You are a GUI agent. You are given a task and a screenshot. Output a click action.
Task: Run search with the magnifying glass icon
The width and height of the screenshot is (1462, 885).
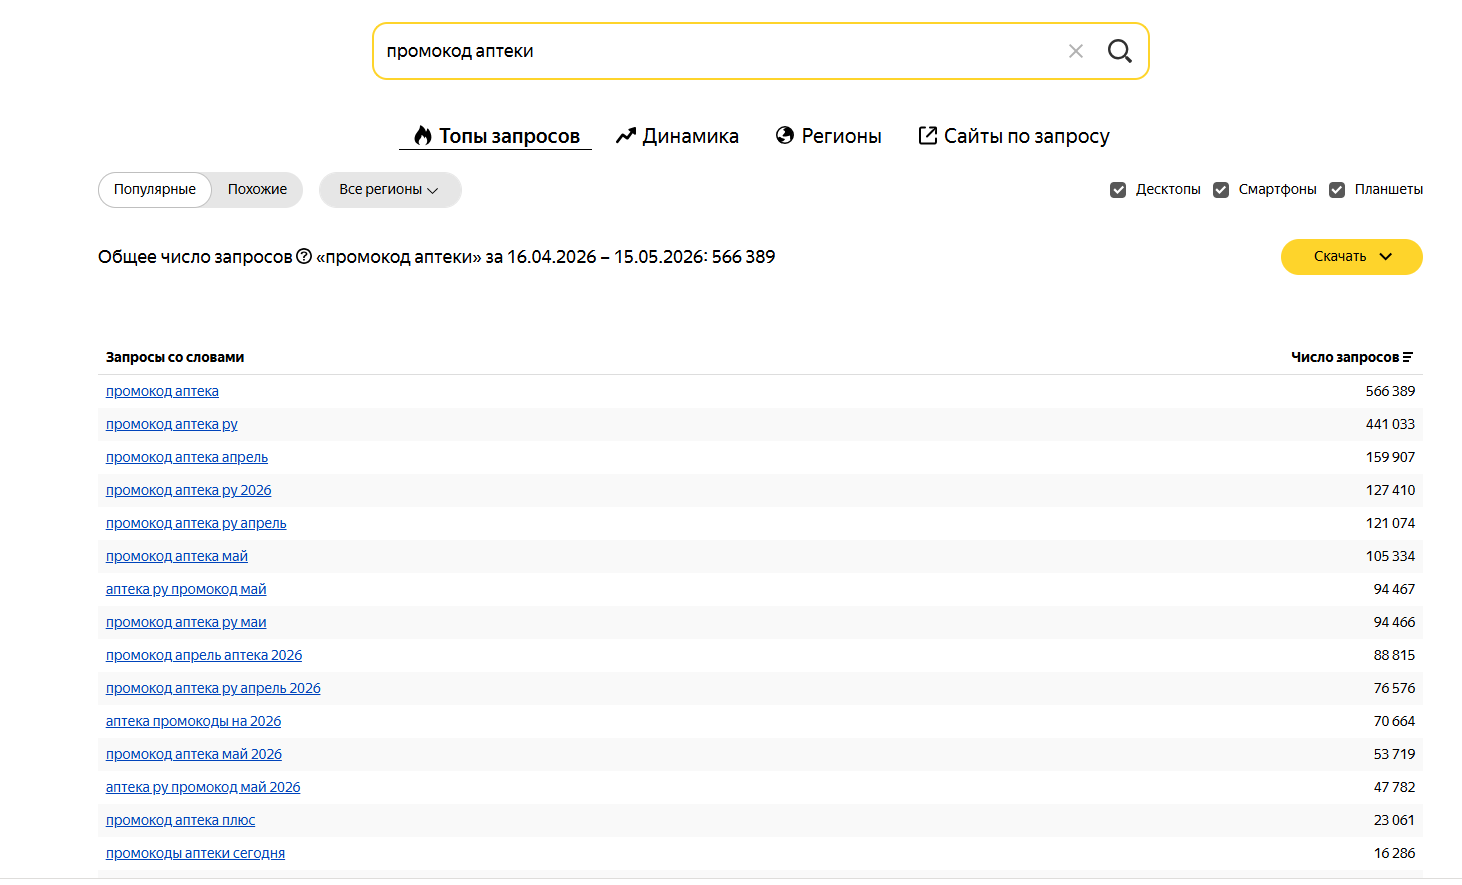click(x=1120, y=51)
